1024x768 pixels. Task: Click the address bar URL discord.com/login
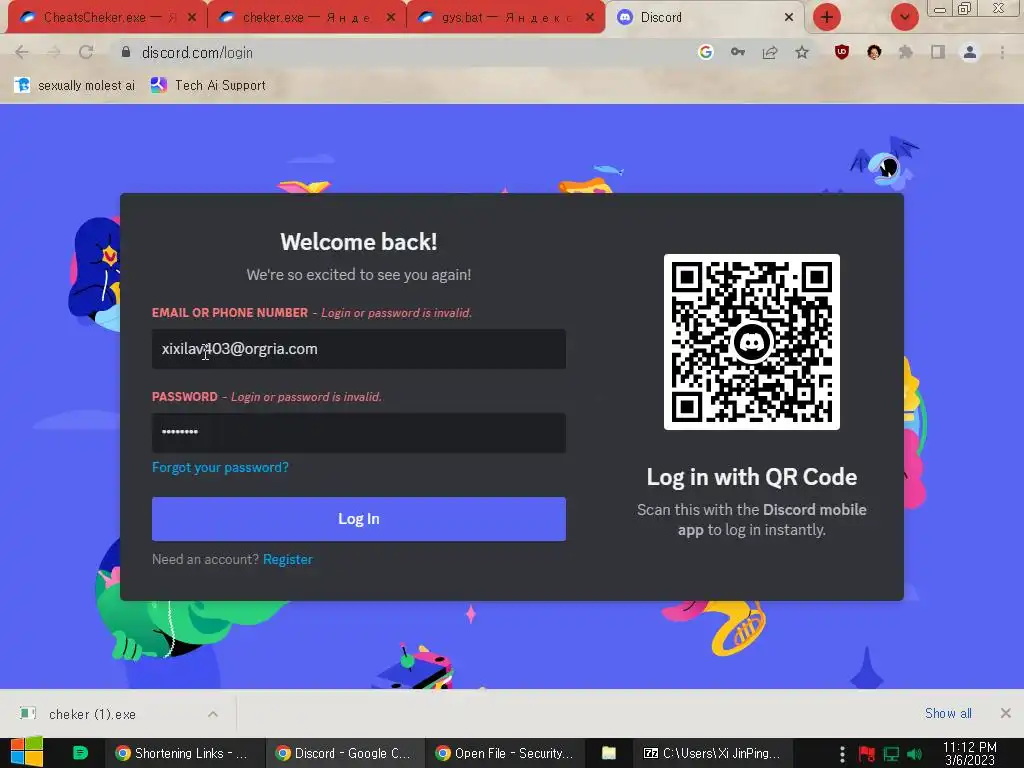tap(197, 52)
